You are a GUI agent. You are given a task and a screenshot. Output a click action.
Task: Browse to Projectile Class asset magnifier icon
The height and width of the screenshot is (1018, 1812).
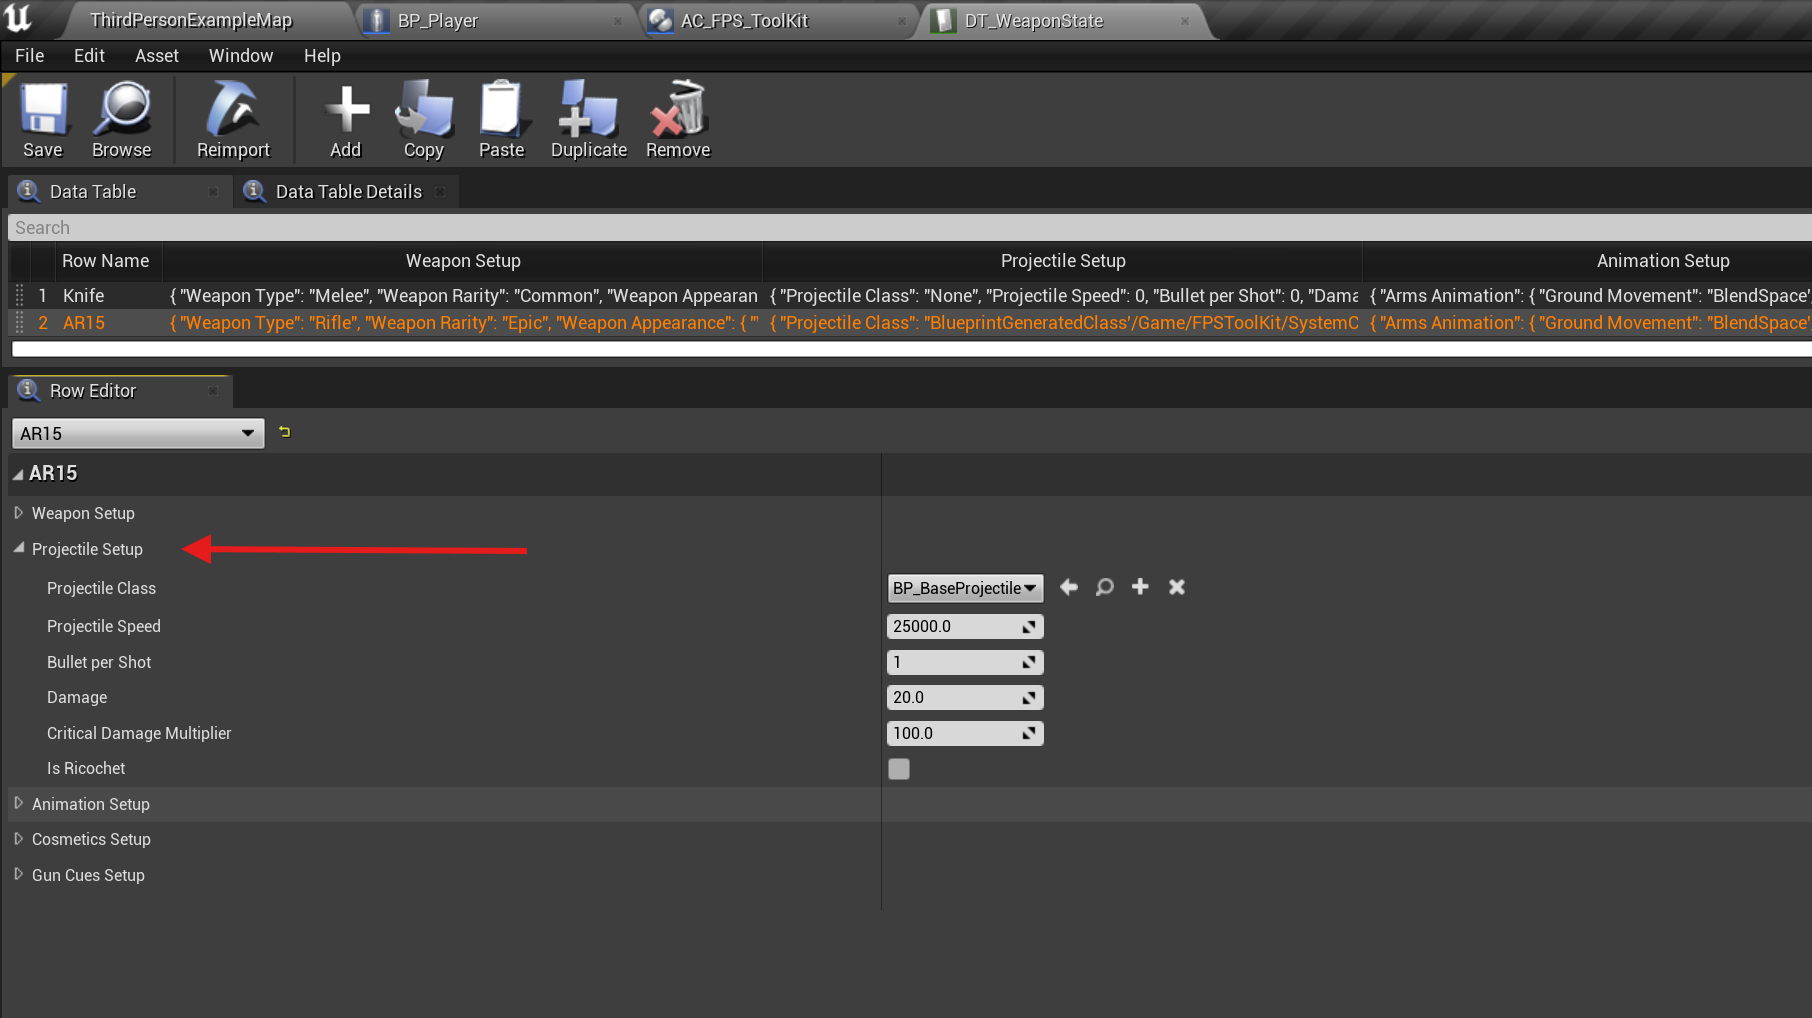(1104, 587)
